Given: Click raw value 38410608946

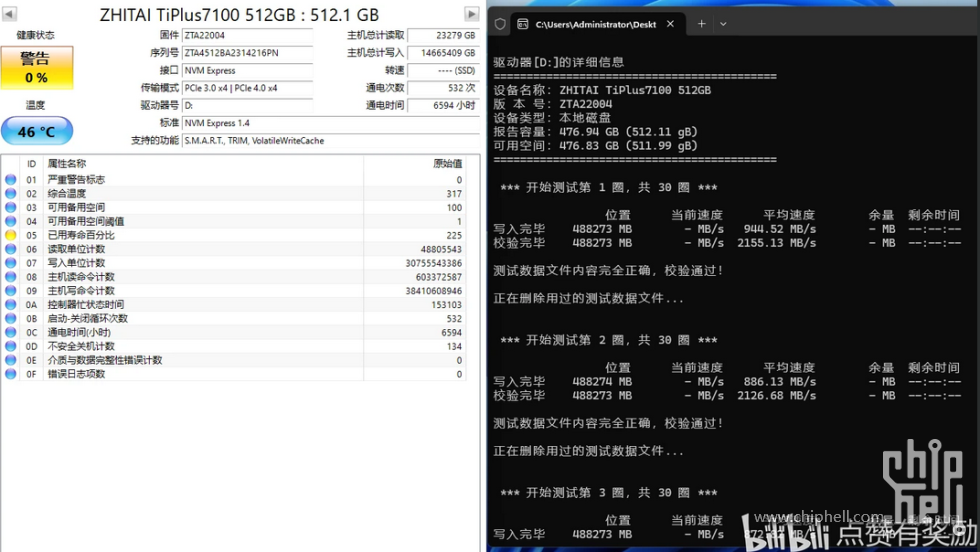Looking at the screenshot, I should (434, 291).
